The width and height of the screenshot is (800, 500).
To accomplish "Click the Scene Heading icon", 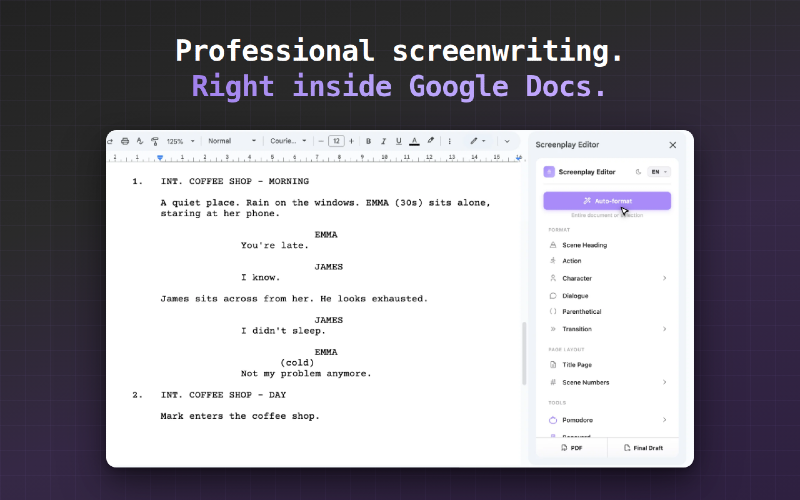I will pos(553,245).
